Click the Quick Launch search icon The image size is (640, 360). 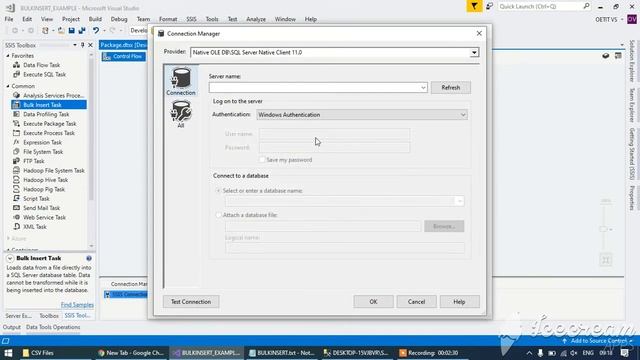[x=586, y=6]
